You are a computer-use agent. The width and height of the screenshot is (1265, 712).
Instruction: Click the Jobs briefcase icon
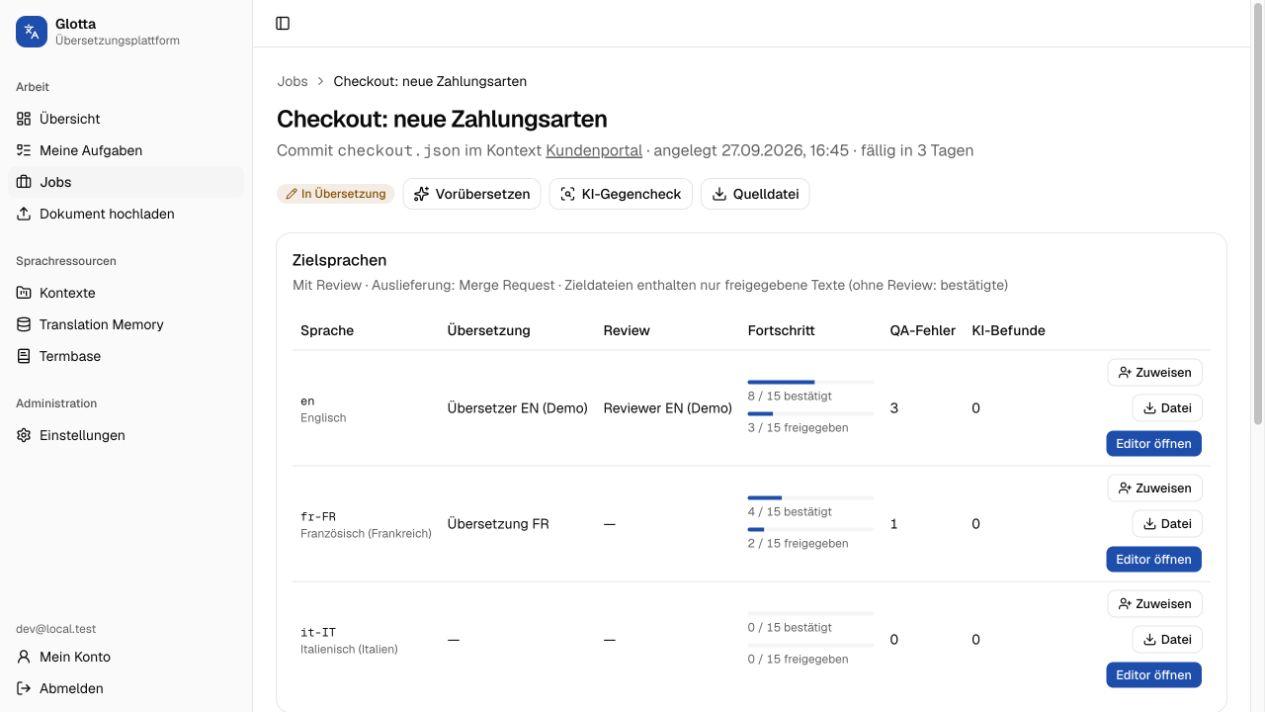[24, 182]
